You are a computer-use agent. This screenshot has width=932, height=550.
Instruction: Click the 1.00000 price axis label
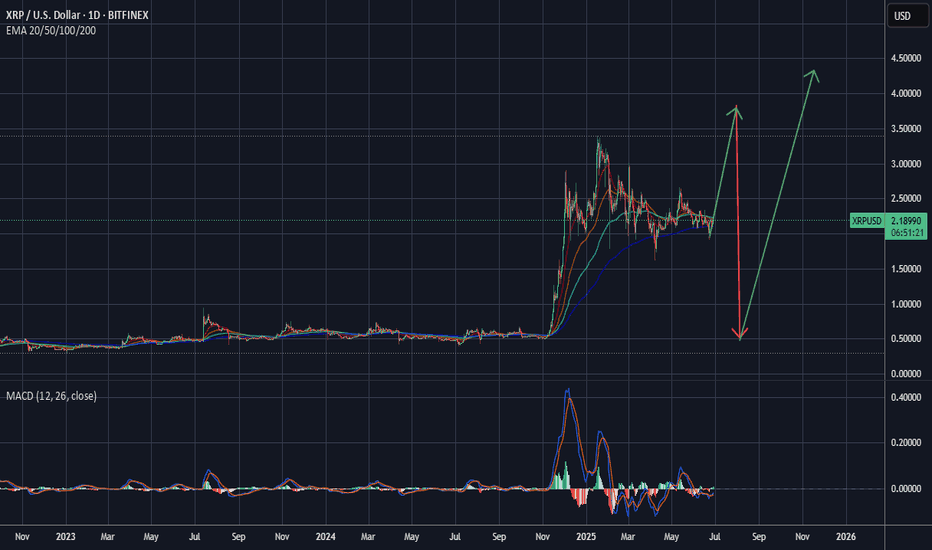click(906, 304)
